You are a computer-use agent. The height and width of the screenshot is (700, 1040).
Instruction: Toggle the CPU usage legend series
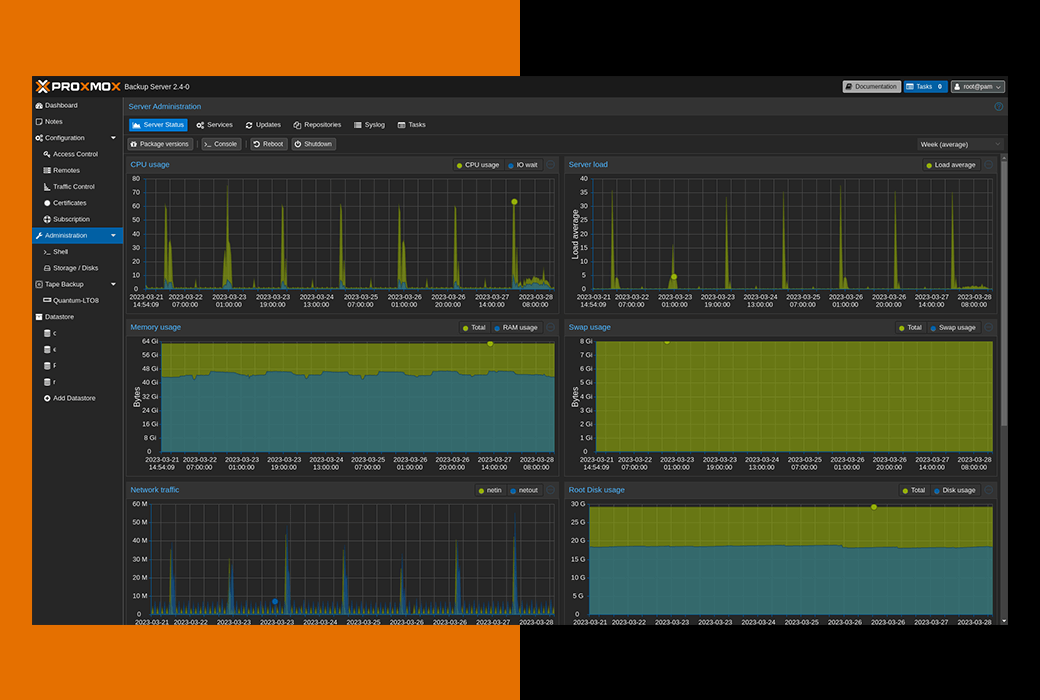(478, 165)
